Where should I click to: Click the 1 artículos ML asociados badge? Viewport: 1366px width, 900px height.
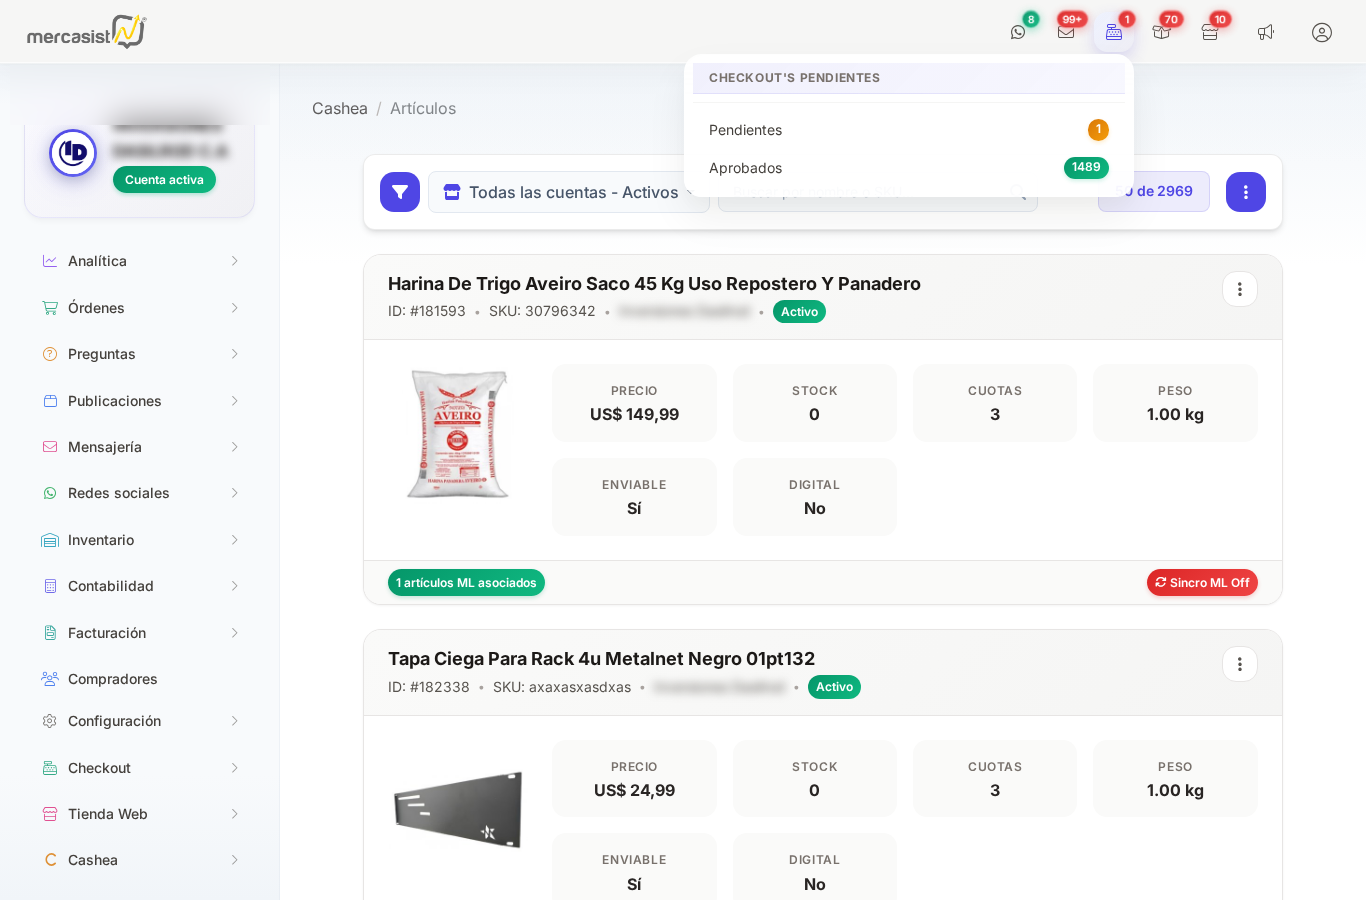tap(466, 583)
